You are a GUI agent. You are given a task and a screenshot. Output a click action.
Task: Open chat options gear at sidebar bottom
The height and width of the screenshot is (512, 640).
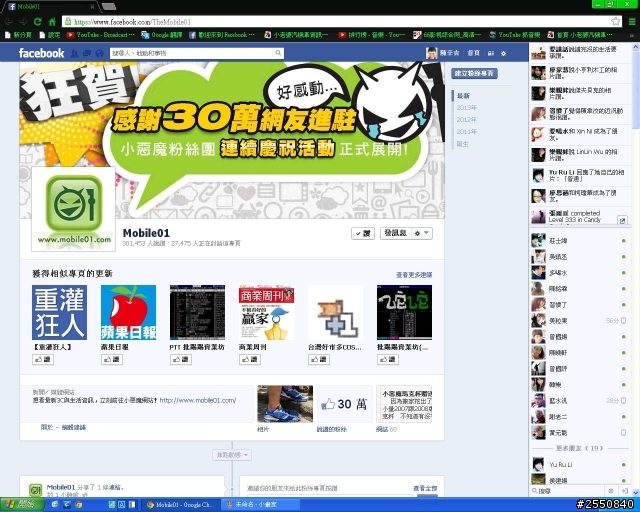tap(611, 491)
